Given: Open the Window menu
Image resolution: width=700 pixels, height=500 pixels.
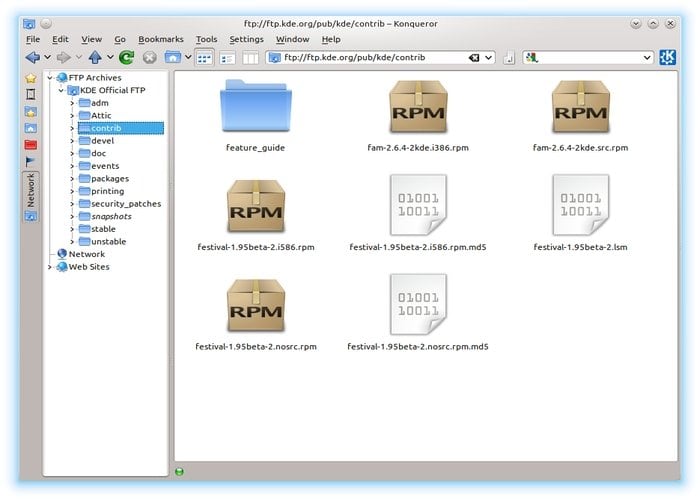Looking at the screenshot, I should point(292,39).
